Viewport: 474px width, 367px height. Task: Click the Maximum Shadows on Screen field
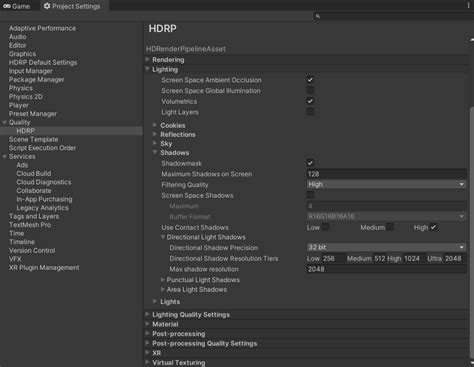coord(386,174)
